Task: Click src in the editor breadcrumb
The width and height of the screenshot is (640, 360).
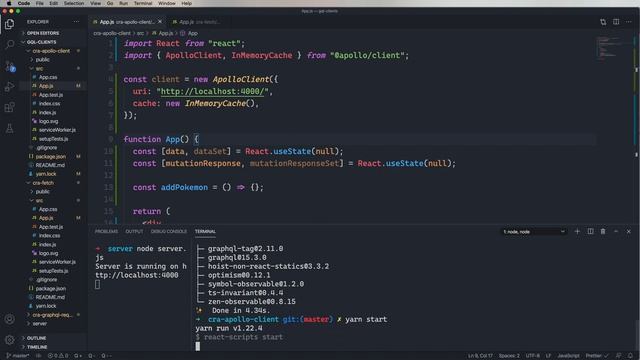Action: (x=140, y=33)
